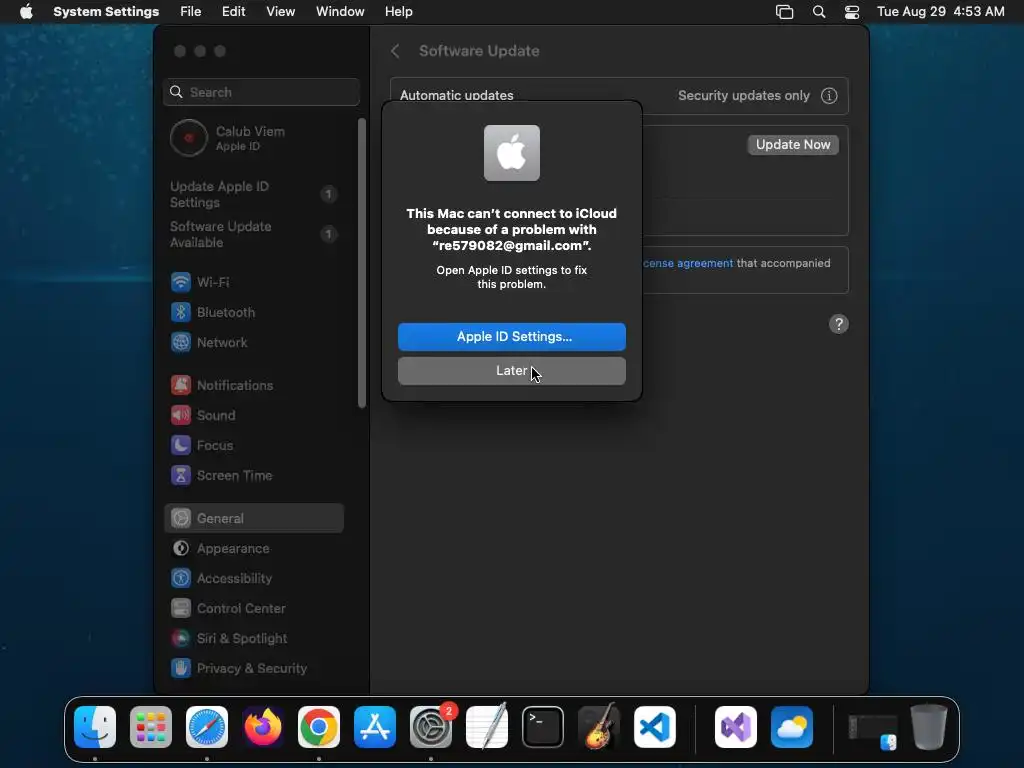Open the System Settings menu

click(106, 12)
